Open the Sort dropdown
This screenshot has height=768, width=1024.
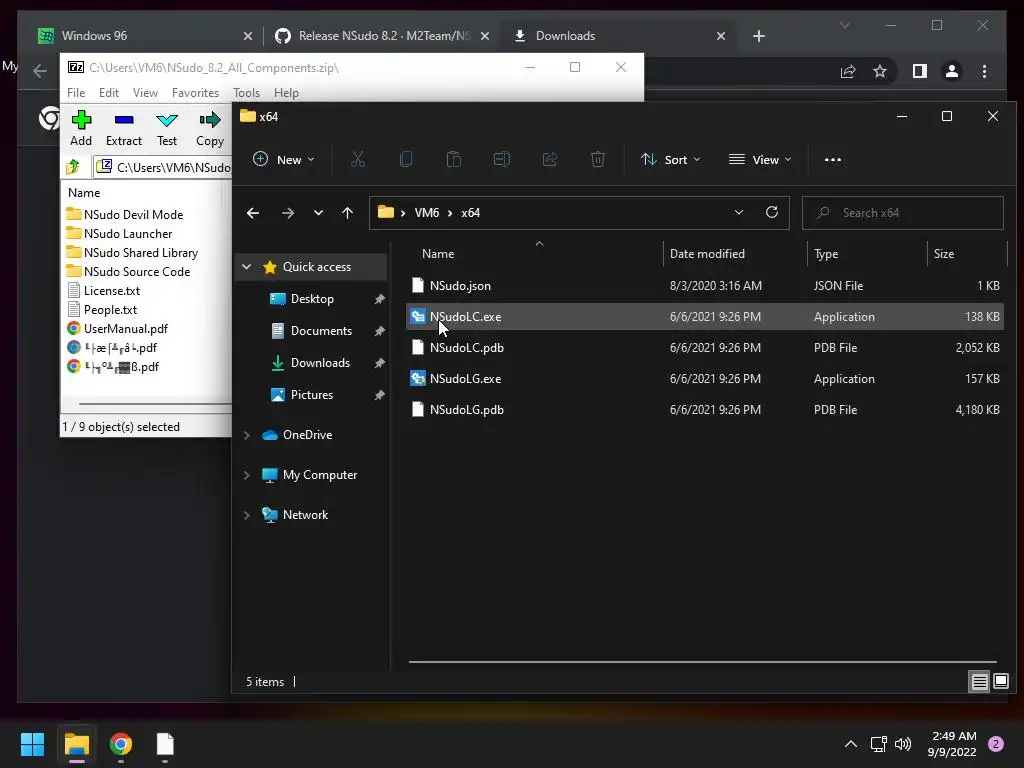670,159
